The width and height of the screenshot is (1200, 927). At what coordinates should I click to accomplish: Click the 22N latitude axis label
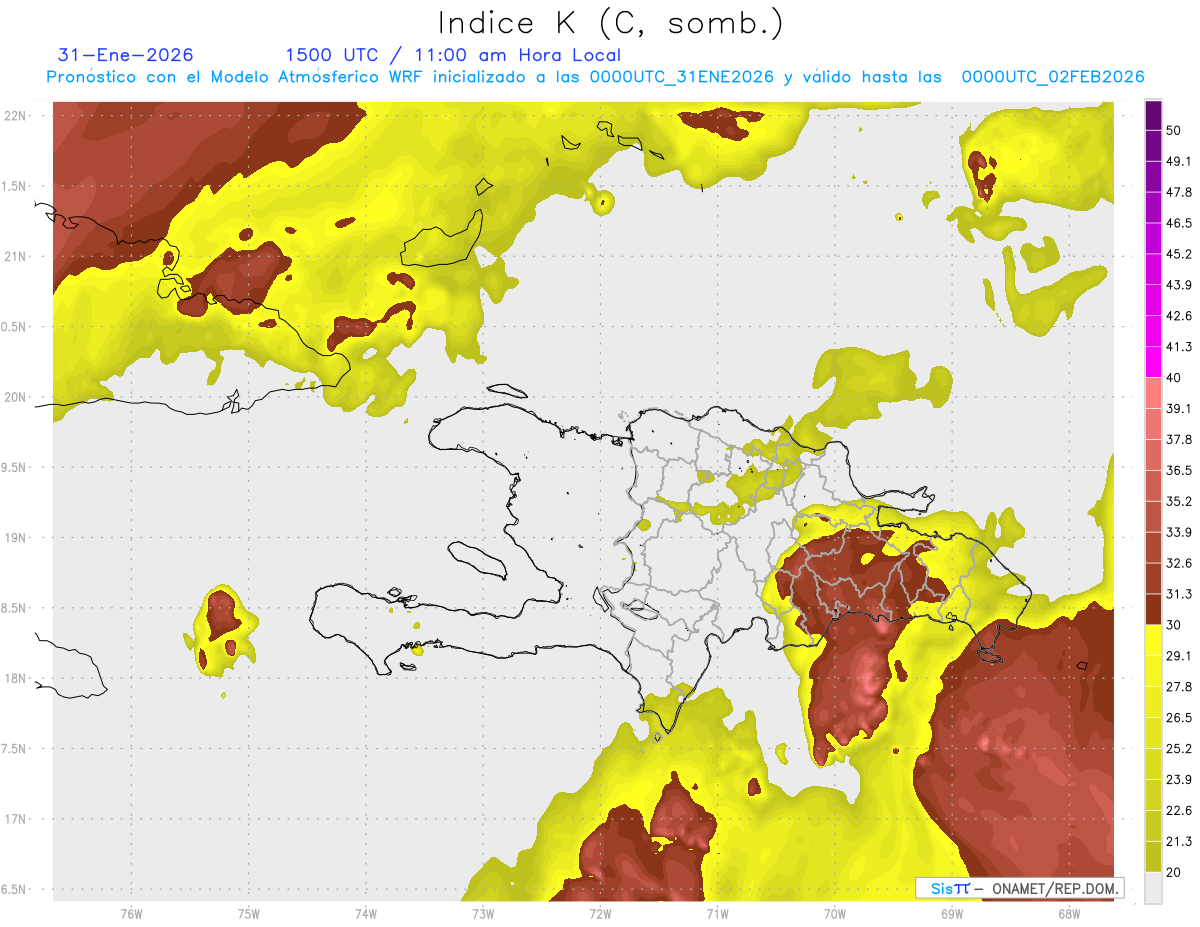16,115
